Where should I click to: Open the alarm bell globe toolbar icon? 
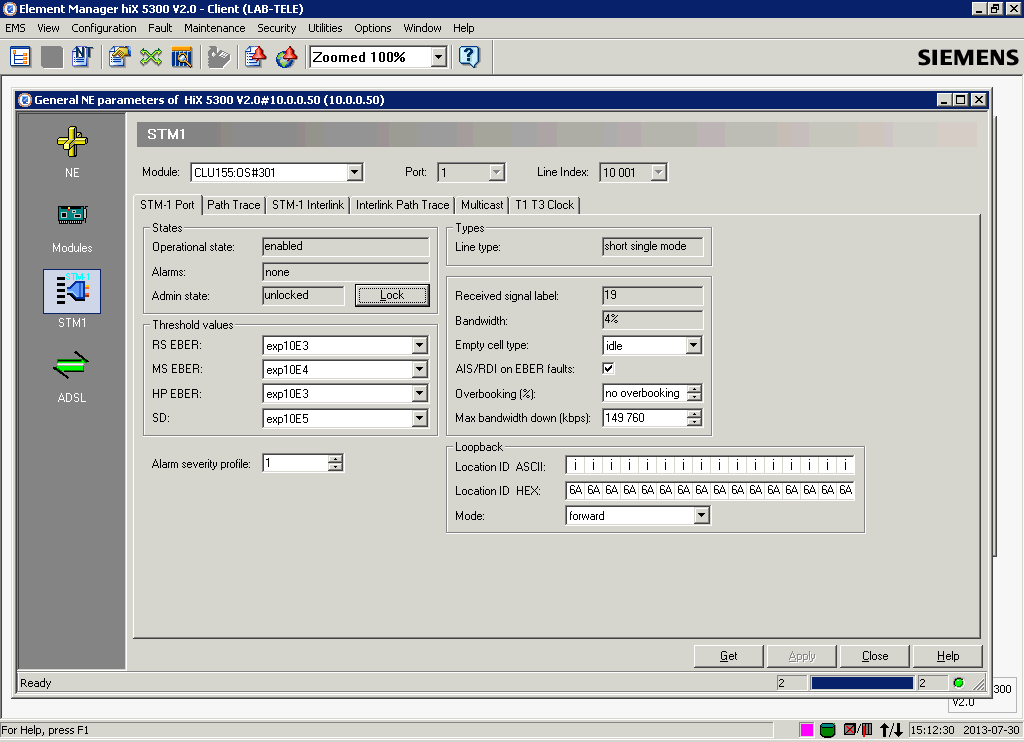(287, 57)
